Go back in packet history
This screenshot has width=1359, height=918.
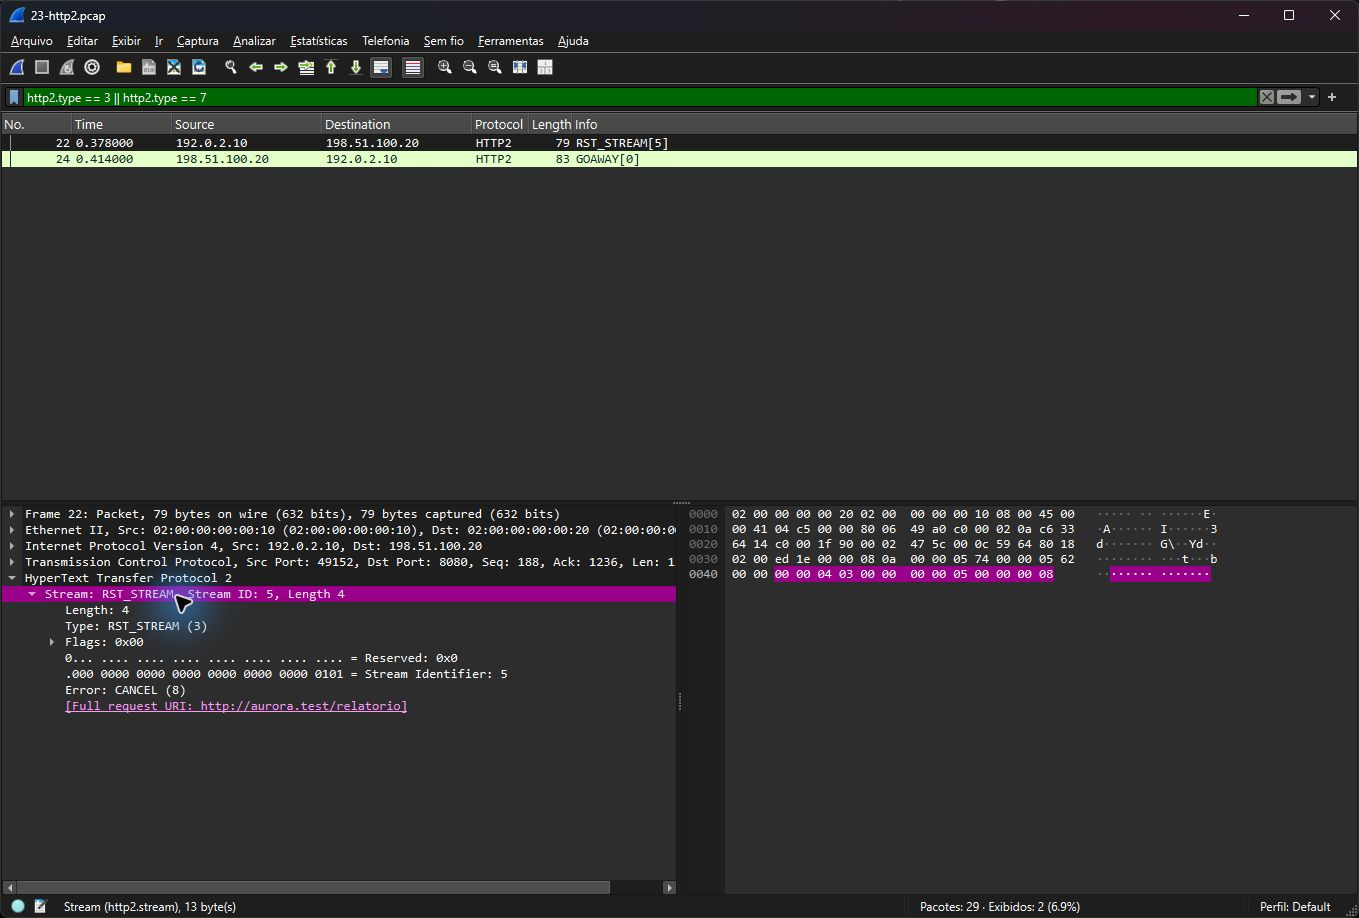pos(256,67)
